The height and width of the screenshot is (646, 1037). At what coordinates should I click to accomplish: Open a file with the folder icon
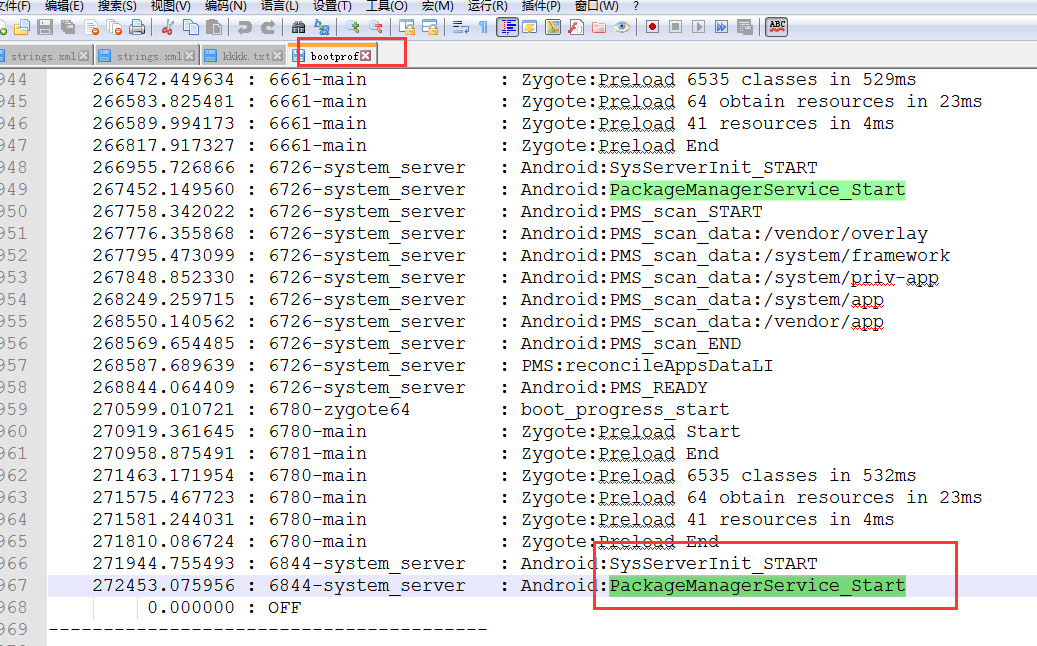point(22,27)
